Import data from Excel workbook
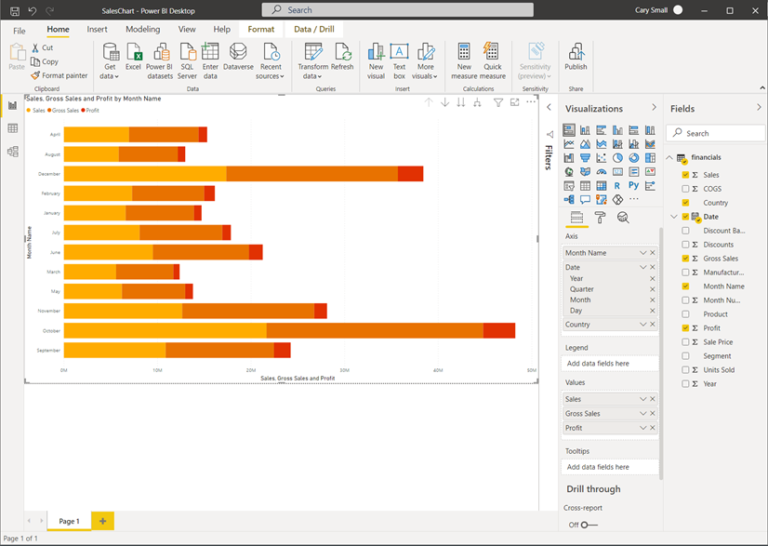768x546 pixels. click(133, 56)
